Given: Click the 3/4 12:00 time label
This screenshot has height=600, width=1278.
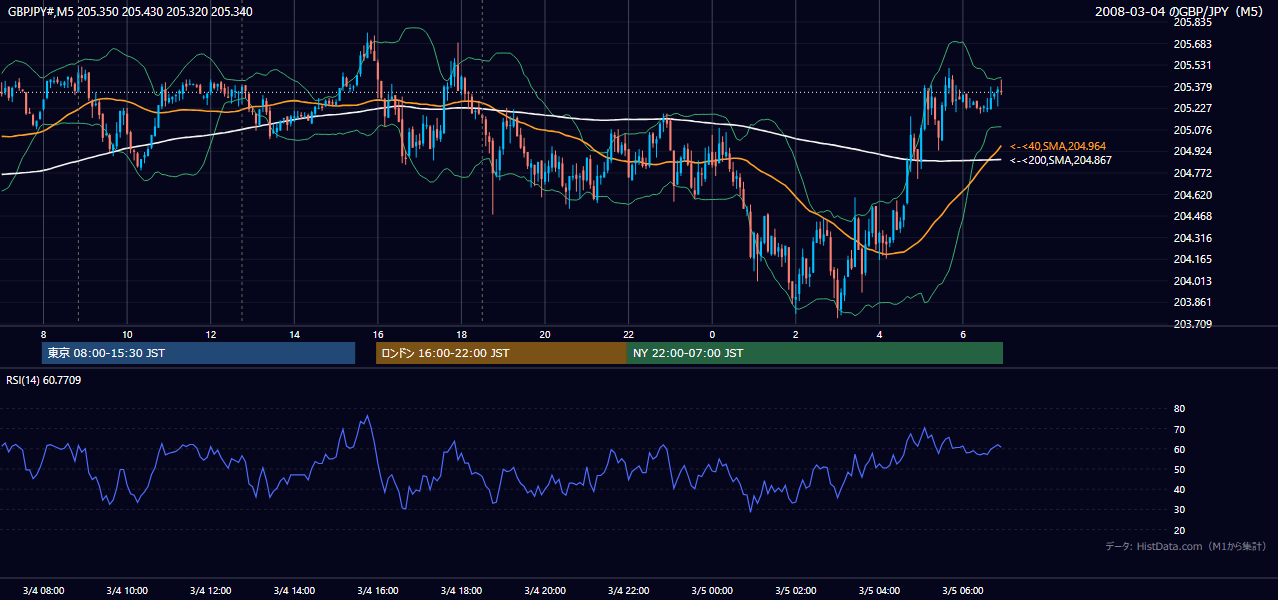Looking at the screenshot, I should coord(210,590).
